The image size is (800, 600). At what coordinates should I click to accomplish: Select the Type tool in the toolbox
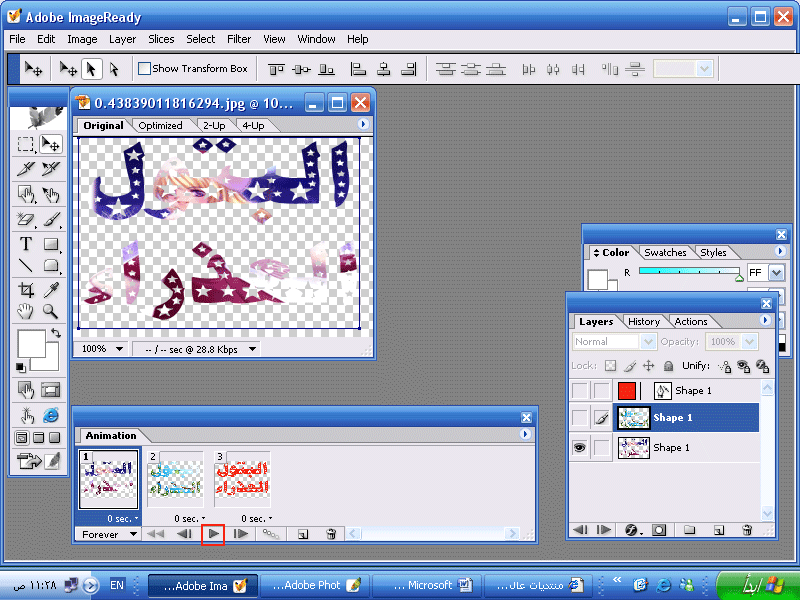[26, 243]
